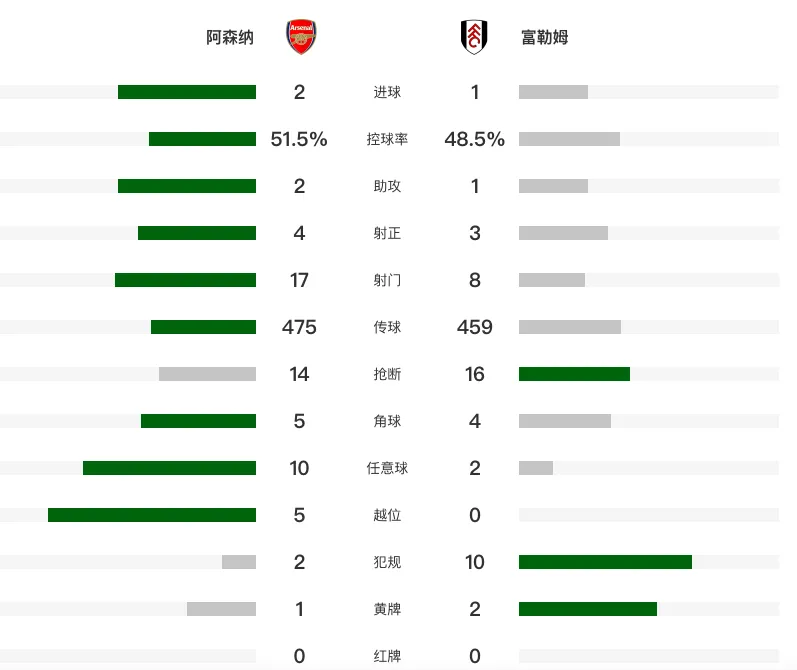
Task: Click Arsenal's green 越位 bar
Action: tap(152, 515)
